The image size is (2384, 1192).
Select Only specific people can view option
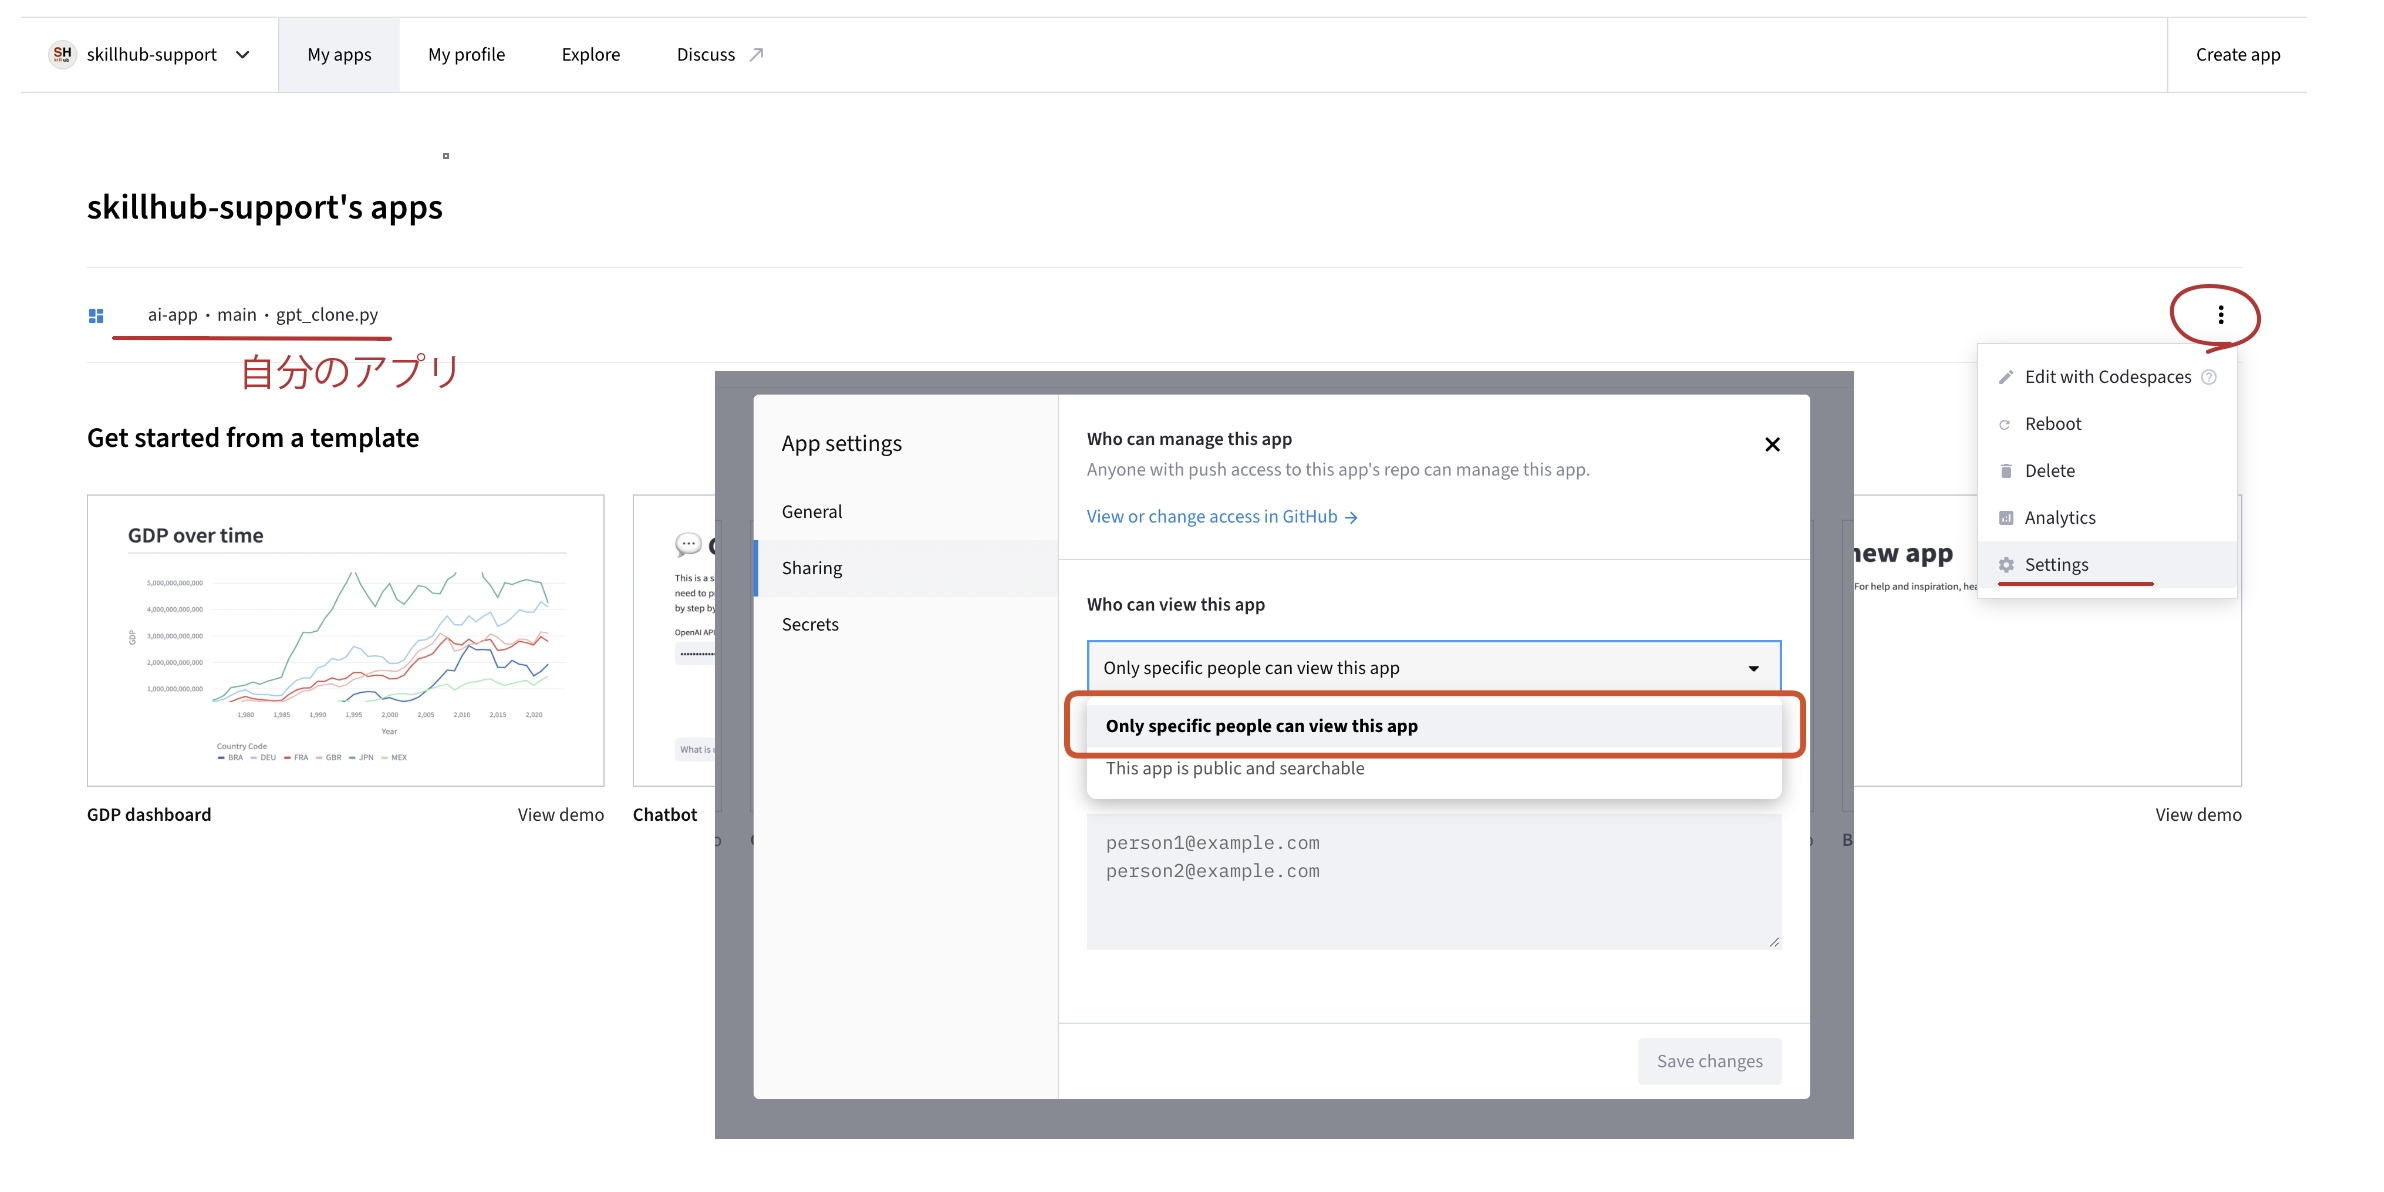(1434, 726)
